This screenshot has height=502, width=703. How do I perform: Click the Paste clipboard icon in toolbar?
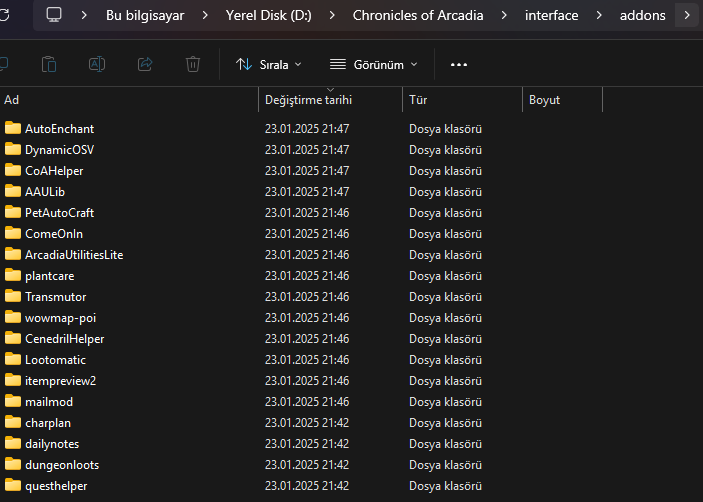[x=49, y=64]
